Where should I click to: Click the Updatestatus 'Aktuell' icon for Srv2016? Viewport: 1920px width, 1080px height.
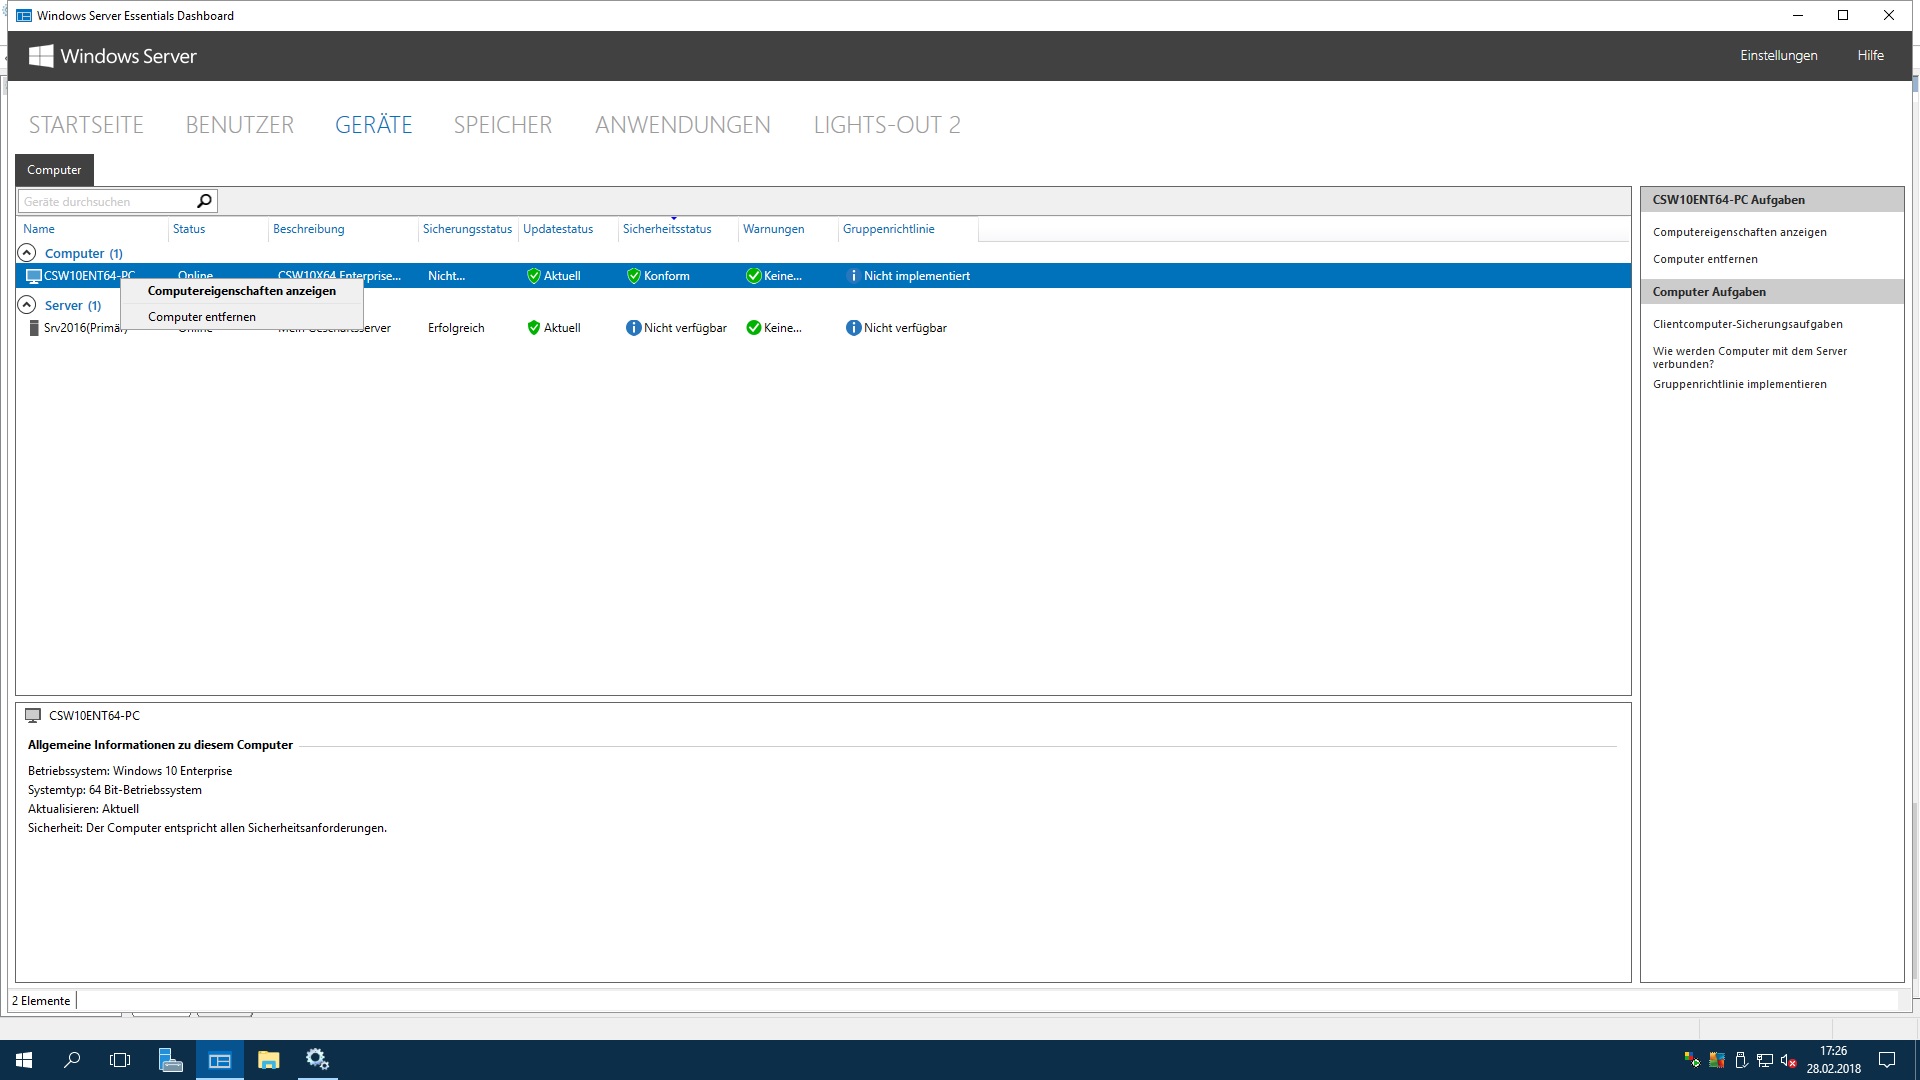coord(531,327)
